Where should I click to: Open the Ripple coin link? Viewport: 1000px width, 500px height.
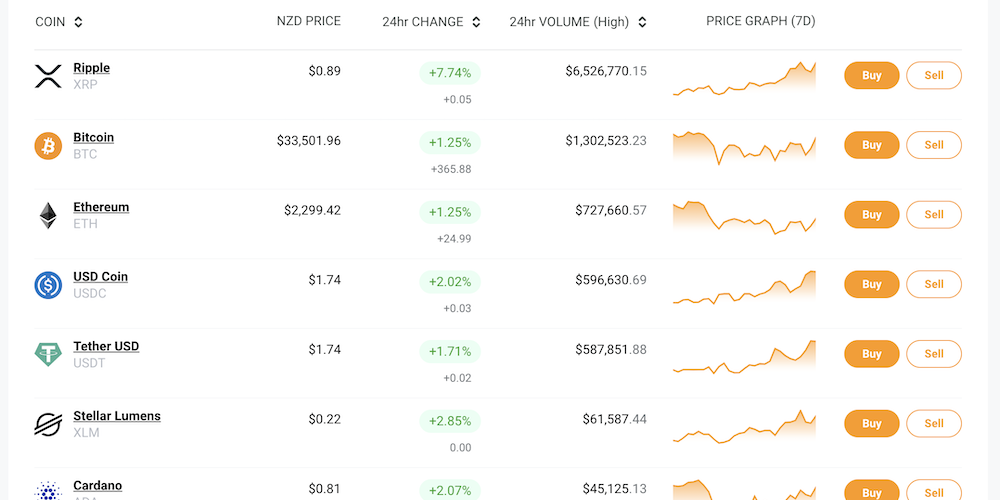tap(92, 68)
